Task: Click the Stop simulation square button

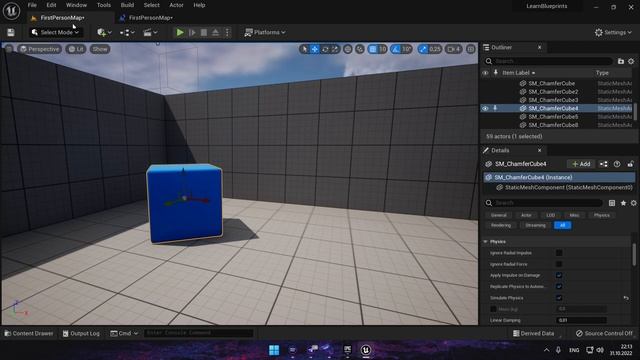Action: (x=204, y=32)
